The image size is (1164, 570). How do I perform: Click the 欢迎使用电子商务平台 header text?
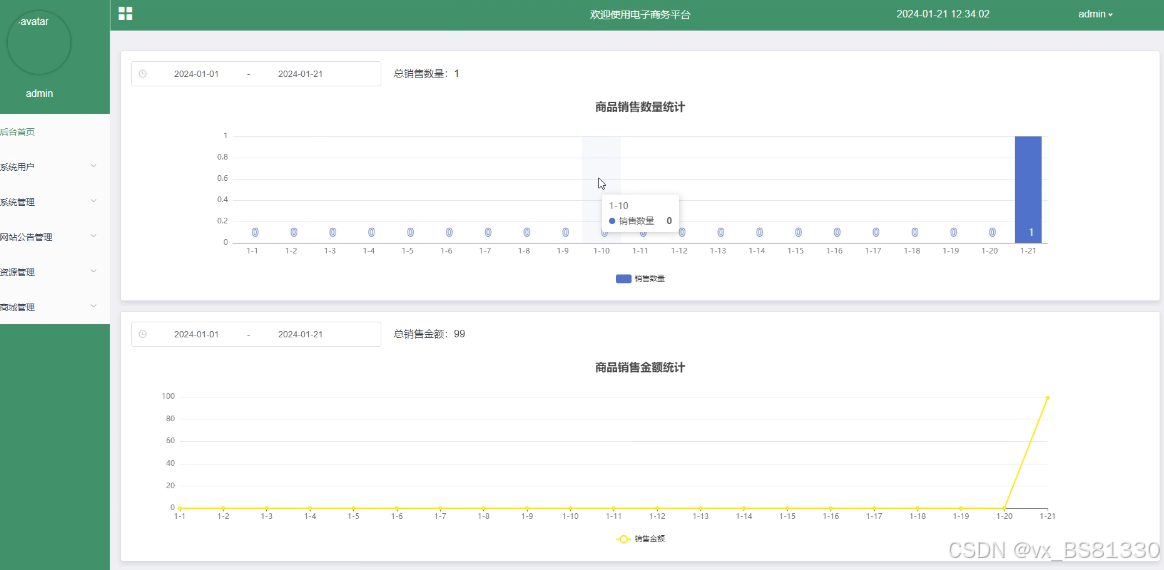(640, 14)
